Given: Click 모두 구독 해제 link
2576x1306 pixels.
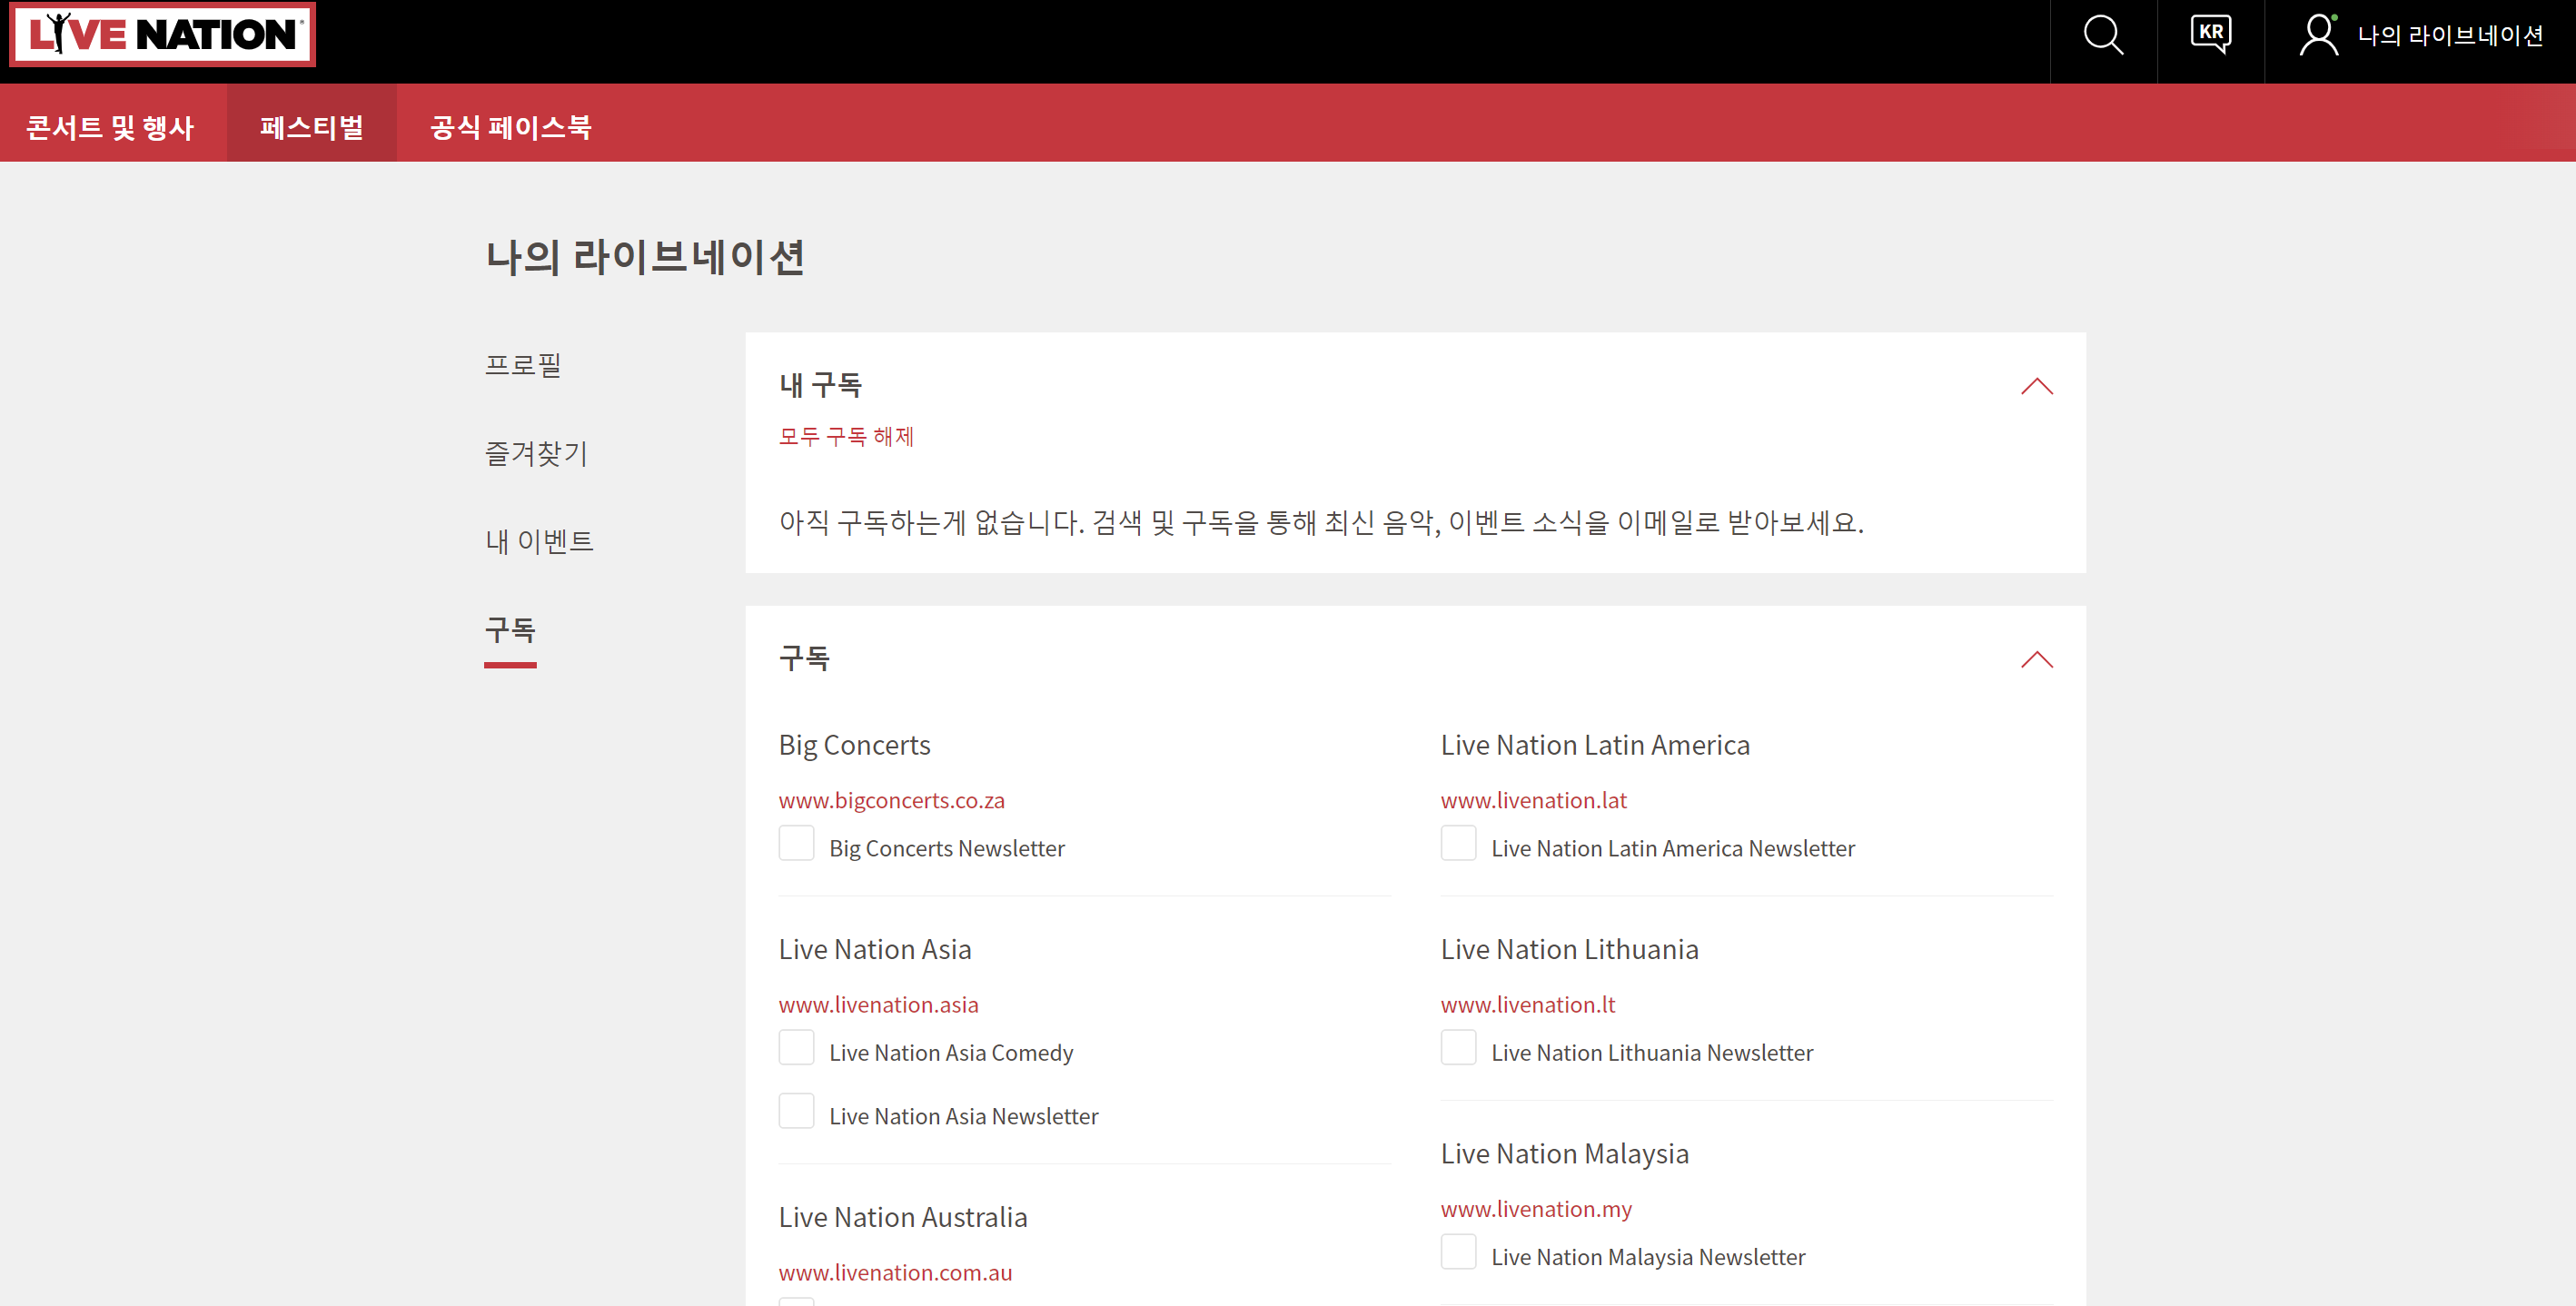Looking at the screenshot, I should [x=846, y=436].
